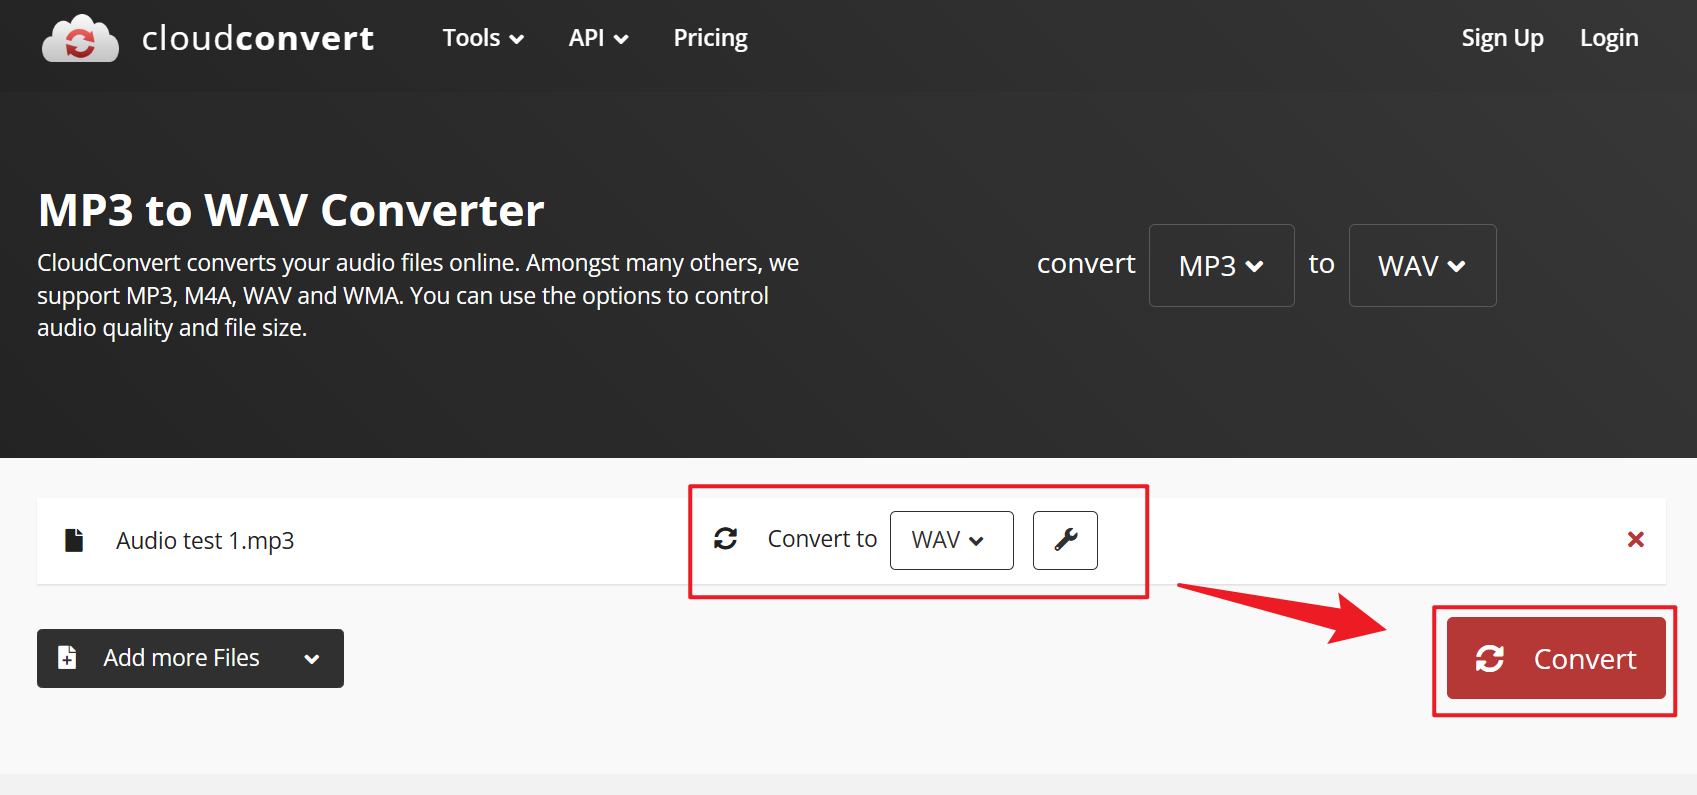Click the refresh arrows icon beside Convert to
The height and width of the screenshot is (795, 1697).
(726, 539)
